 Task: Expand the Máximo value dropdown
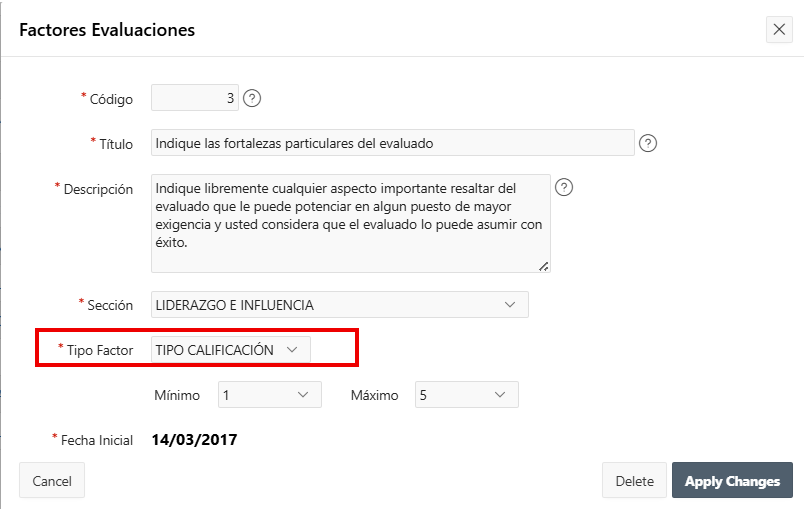[x=466, y=395]
